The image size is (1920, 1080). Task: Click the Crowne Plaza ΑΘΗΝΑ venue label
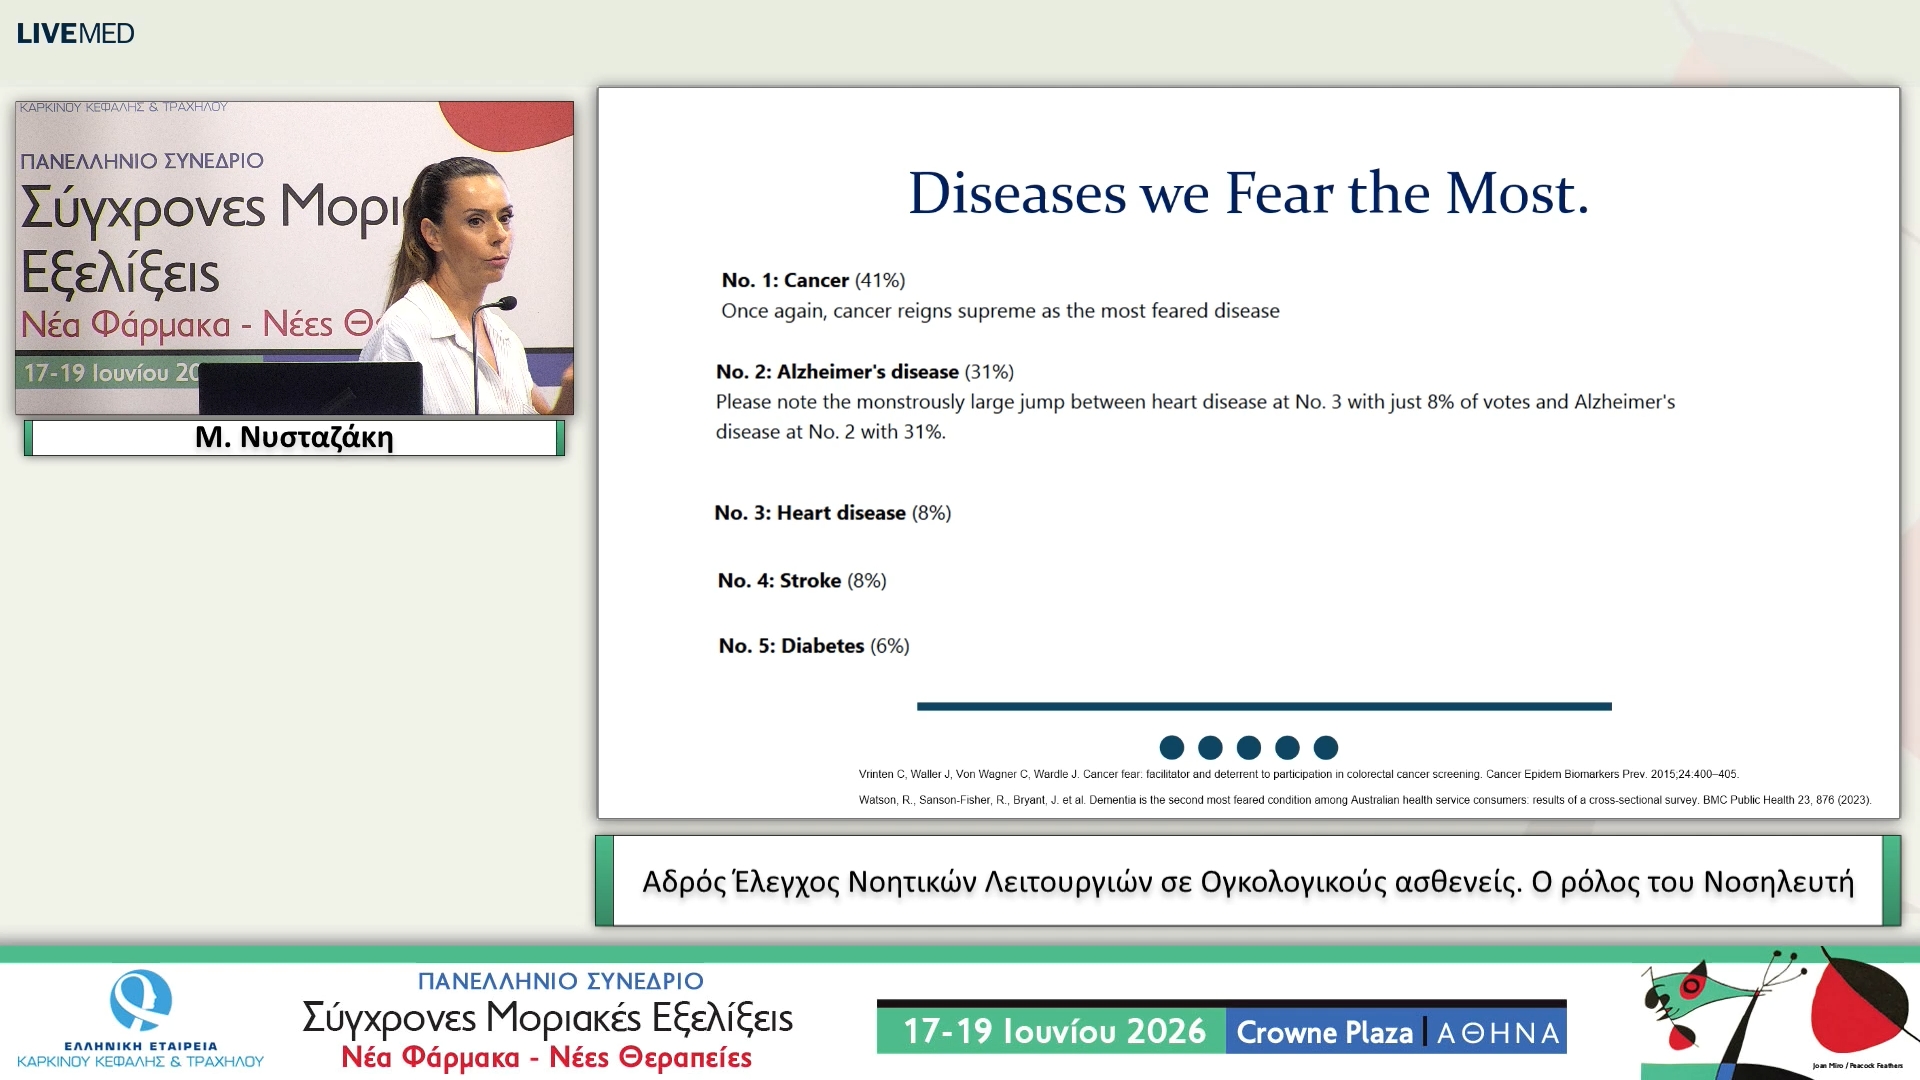click(1397, 1031)
